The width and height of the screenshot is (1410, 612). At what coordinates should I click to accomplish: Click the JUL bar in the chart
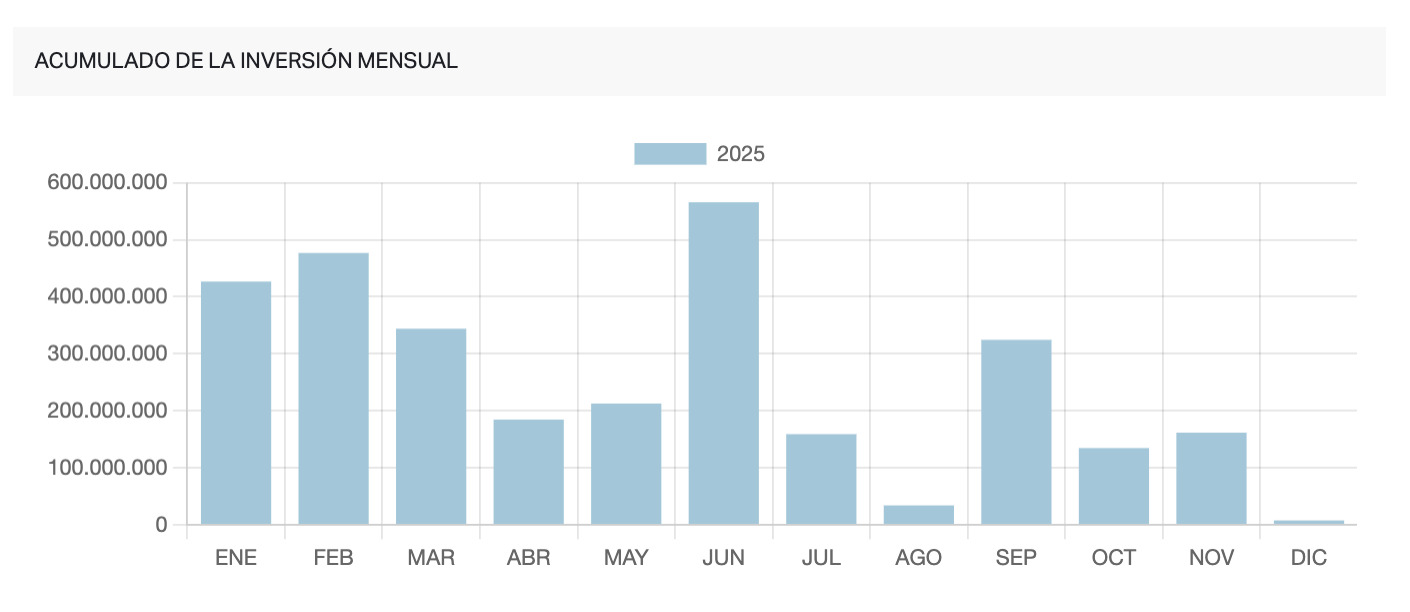[x=821, y=479]
